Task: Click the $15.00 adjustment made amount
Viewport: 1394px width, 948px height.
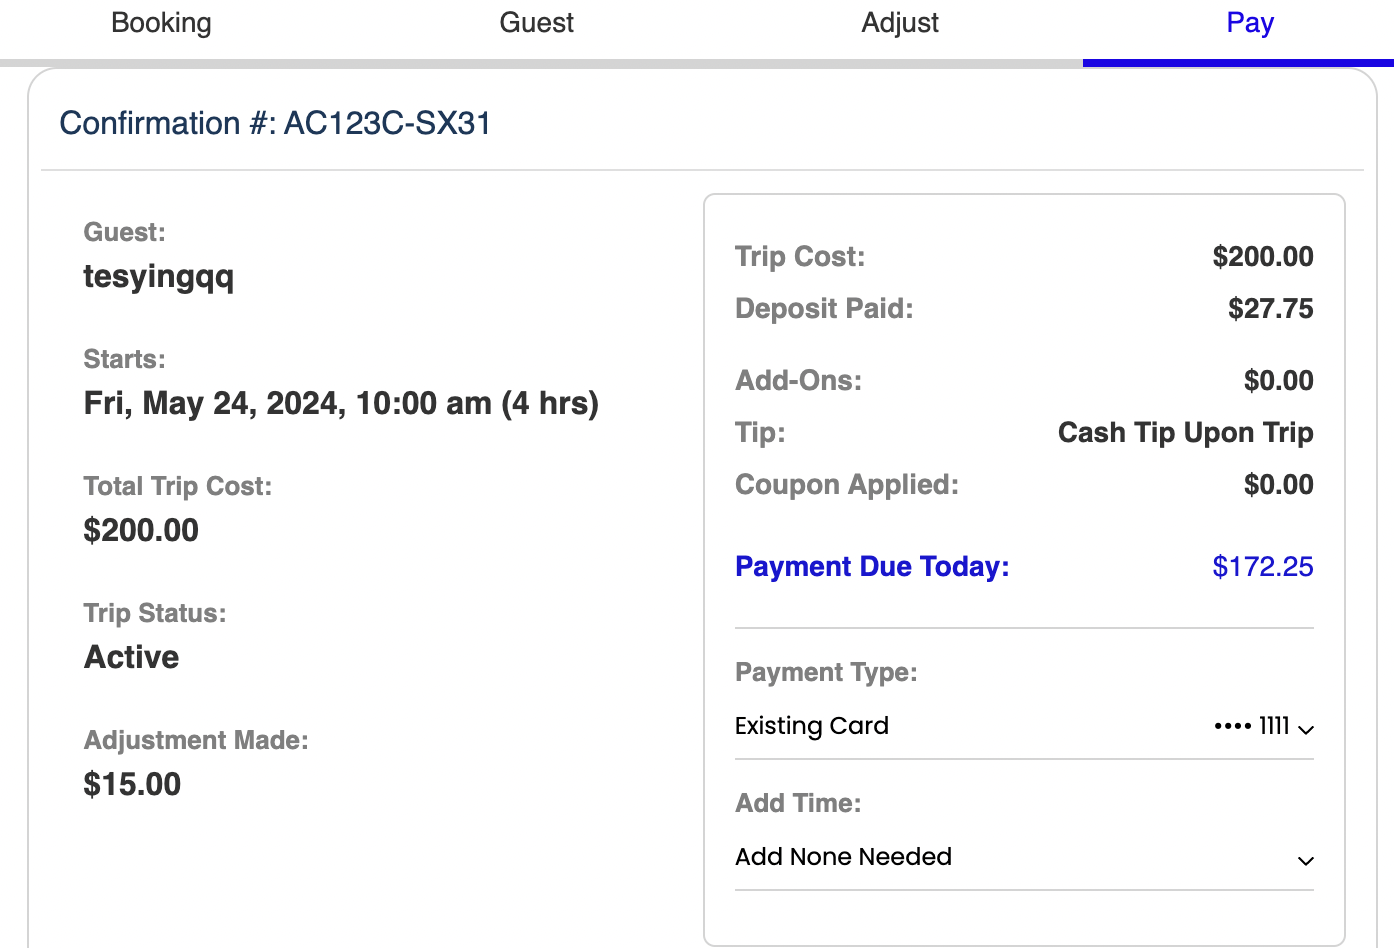Action: click(132, 784)
